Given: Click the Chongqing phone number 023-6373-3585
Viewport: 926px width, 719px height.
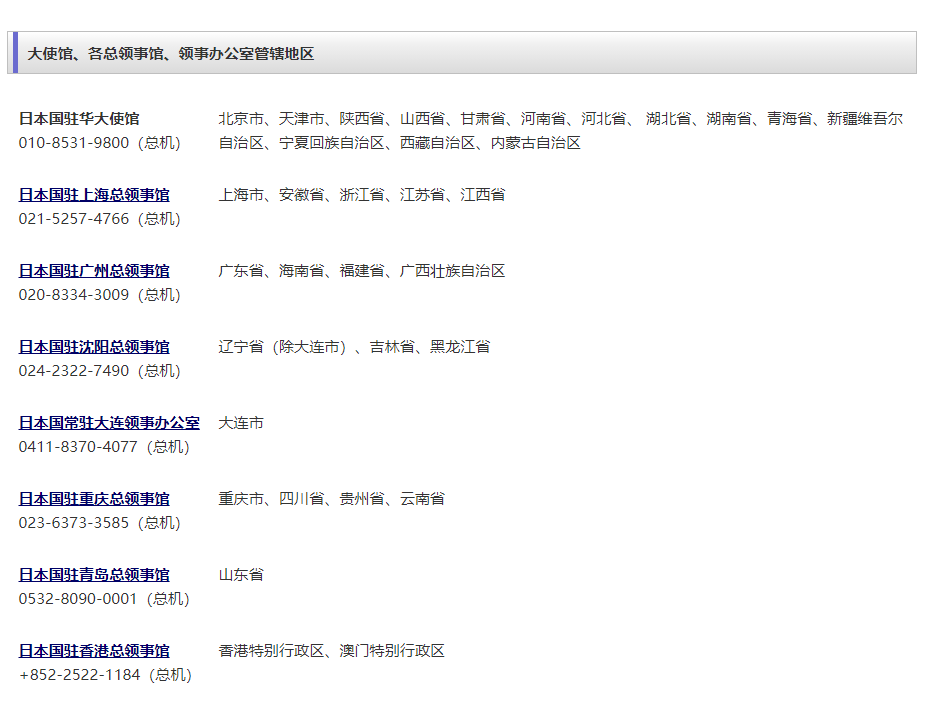Looking at the screenshot, I should [74, 523].
